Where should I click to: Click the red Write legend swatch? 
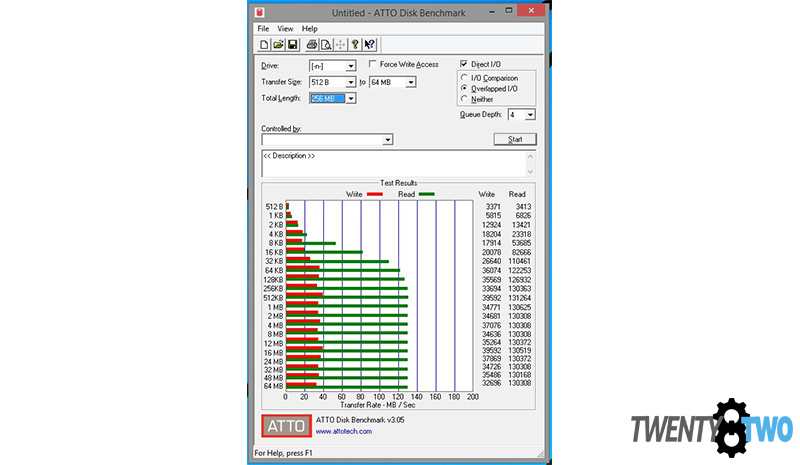coord(374,194)
